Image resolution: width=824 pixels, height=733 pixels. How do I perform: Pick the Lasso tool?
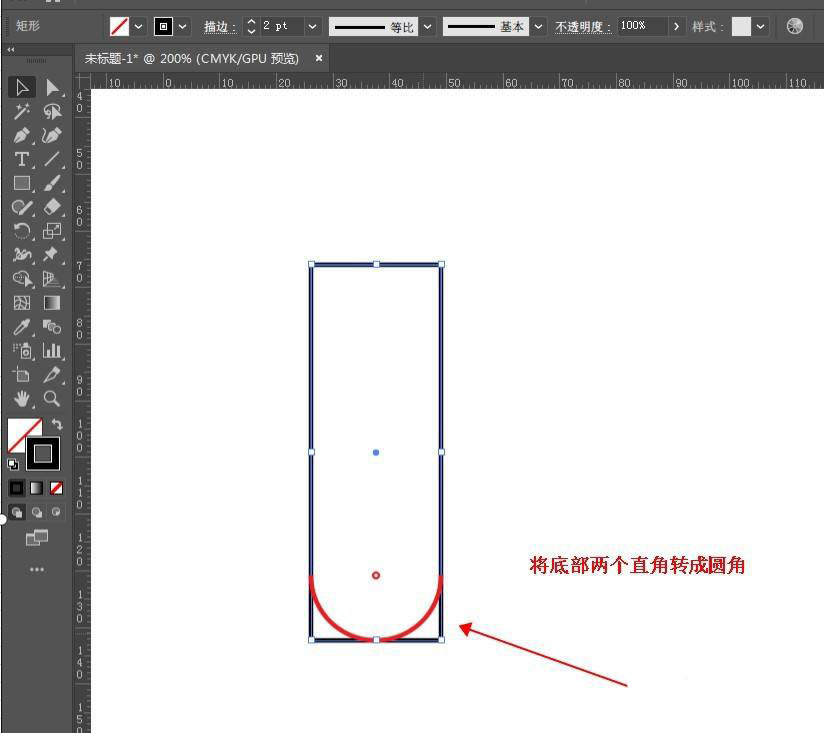click(x=52, y=111)
